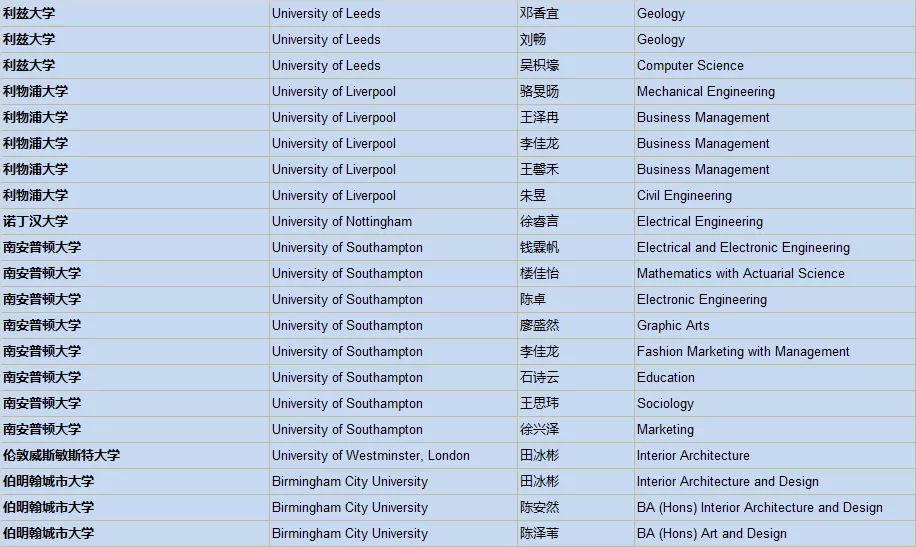Click '南安普顿大学' in the Graphic Arts row
916x547 pixels.
42,326
